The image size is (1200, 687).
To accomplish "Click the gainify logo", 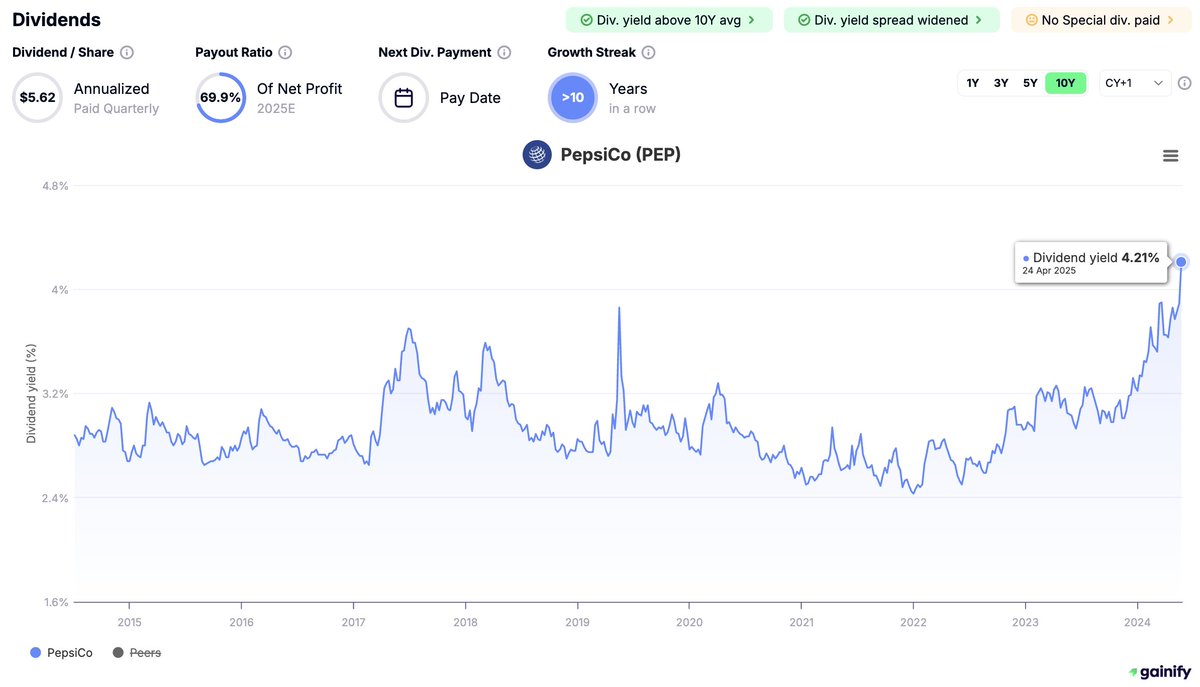I will (1159, 672).
